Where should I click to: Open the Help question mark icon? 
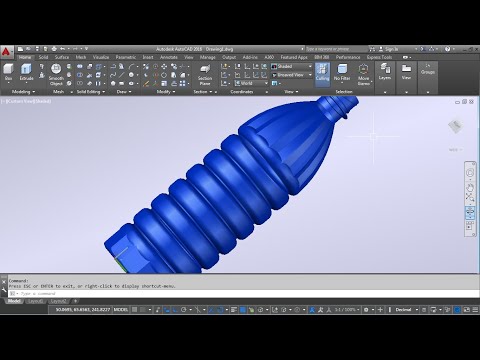point(448,49)
